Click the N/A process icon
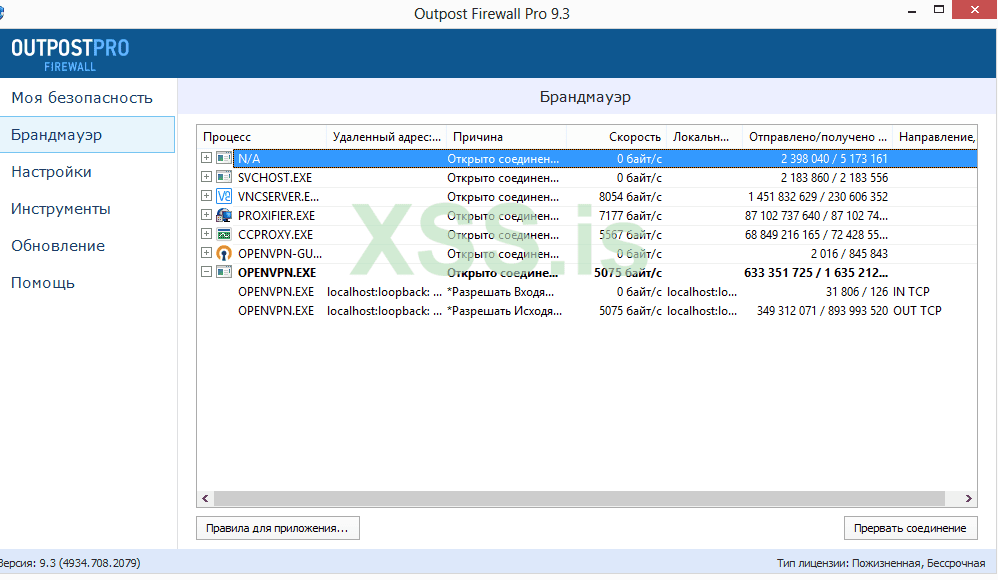The height and width of the screenshot is (580, 998). 223,158
